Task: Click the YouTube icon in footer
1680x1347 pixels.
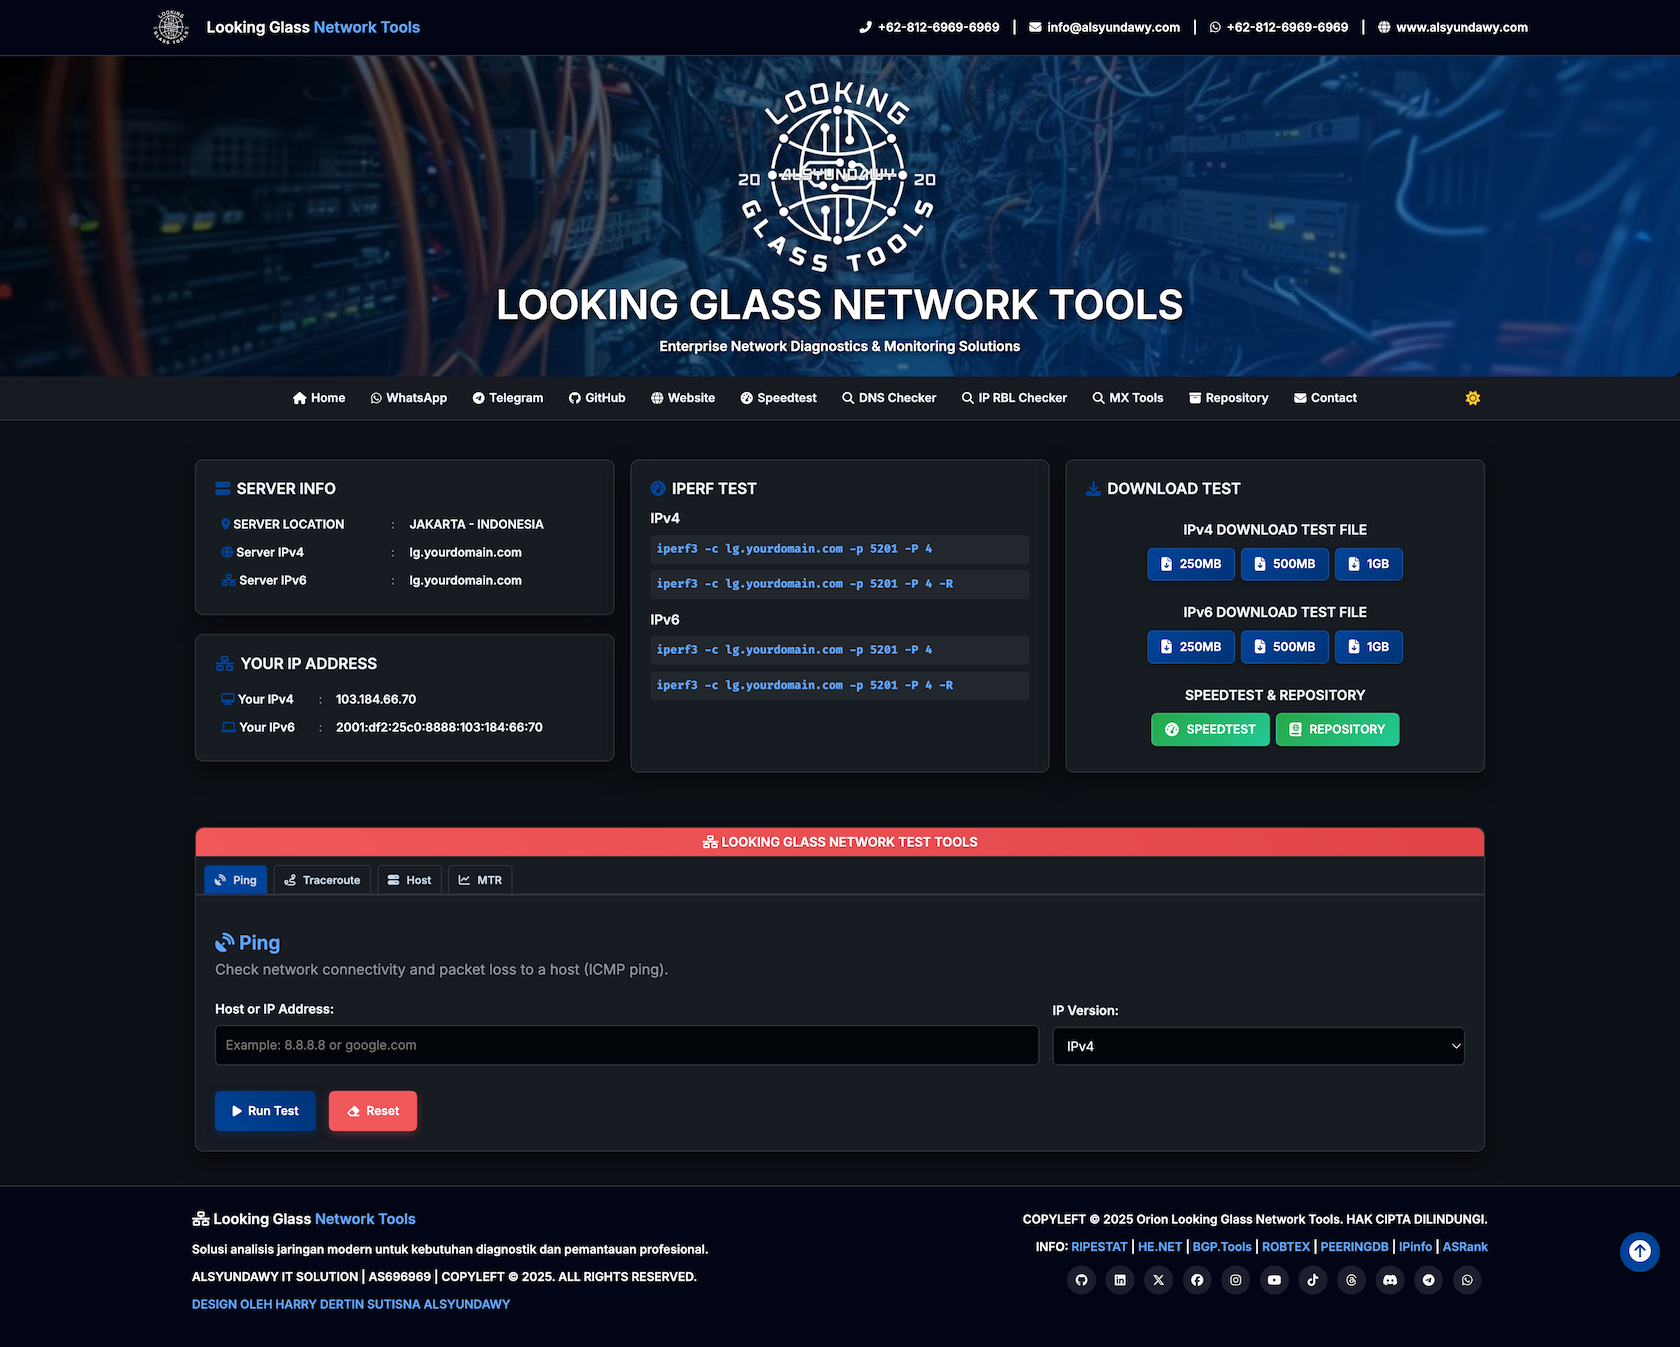Action: (1274, 1280)
